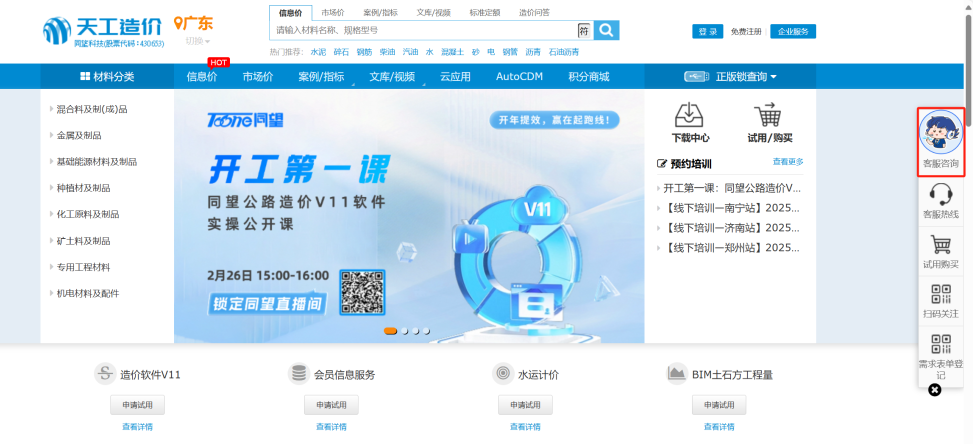Switch to the 市场价 search tab
This screenshot has width=973, height=444.
click(333, 12)
